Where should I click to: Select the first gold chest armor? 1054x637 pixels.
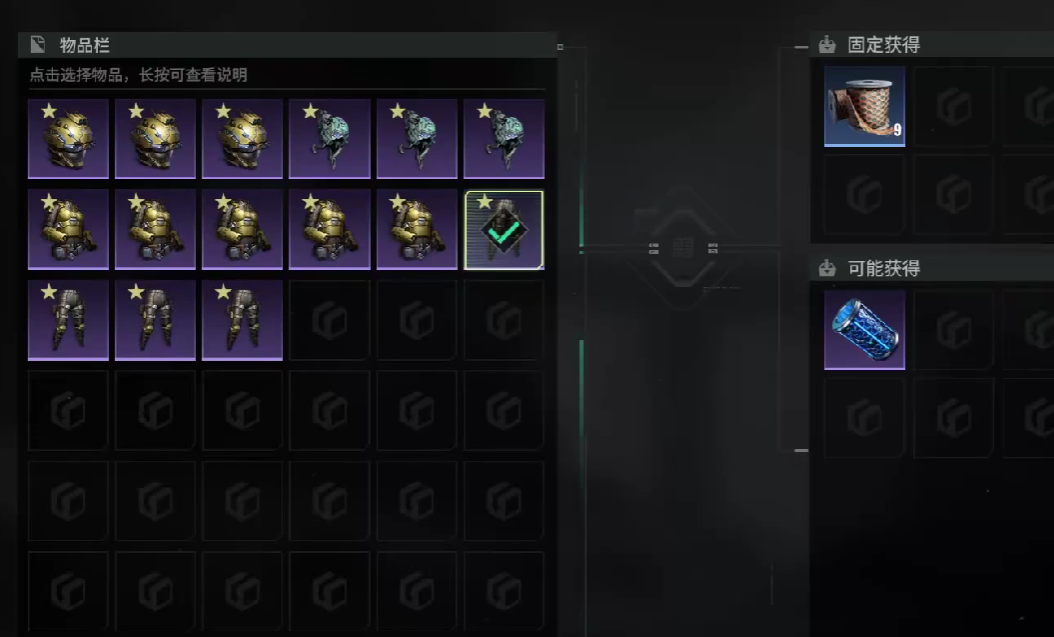68,230
